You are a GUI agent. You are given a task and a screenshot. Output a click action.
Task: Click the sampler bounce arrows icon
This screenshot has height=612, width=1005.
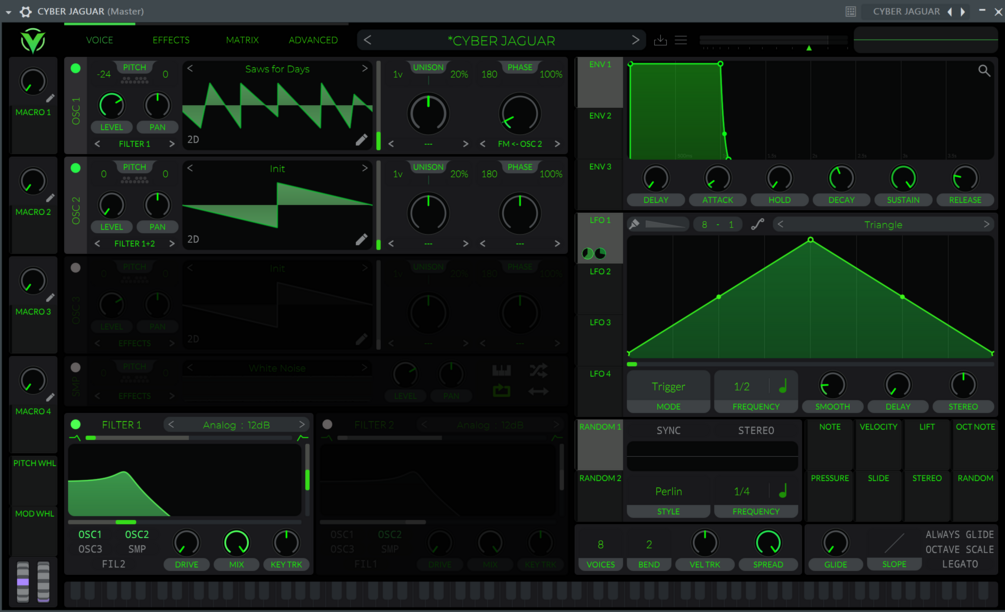(x=538, y=391)
